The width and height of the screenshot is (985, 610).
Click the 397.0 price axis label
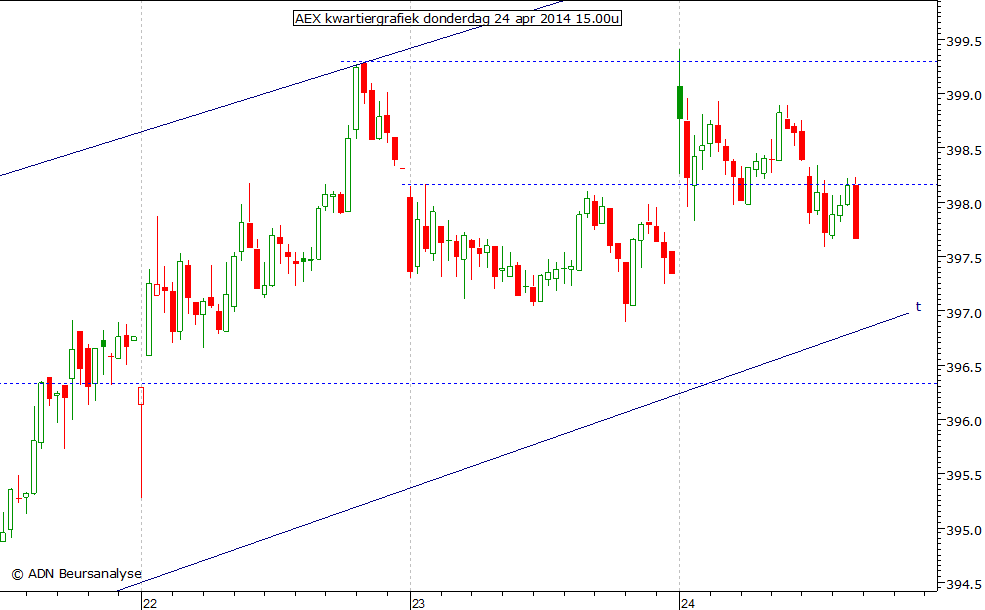click(964, 313)
